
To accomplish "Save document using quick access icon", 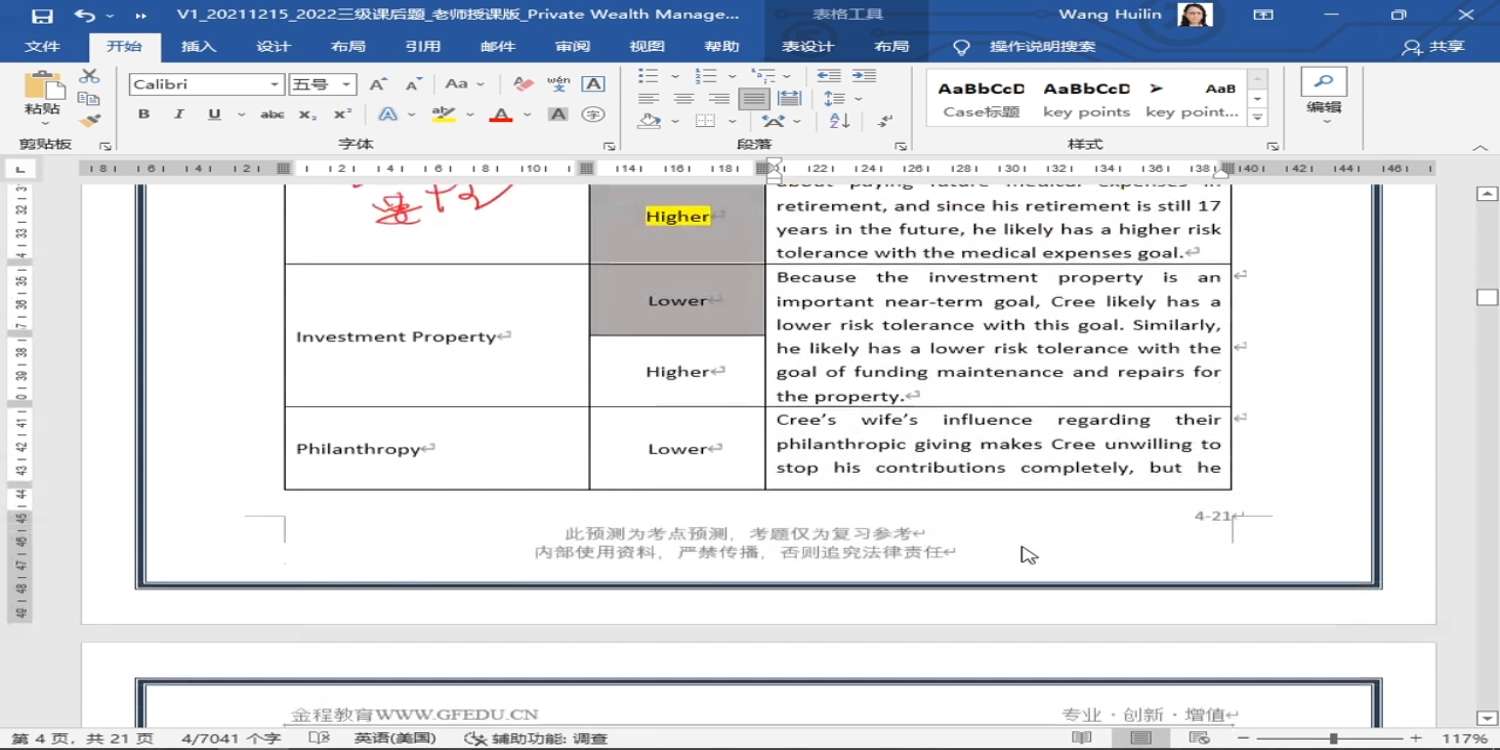I will click(x=42, y=15).
